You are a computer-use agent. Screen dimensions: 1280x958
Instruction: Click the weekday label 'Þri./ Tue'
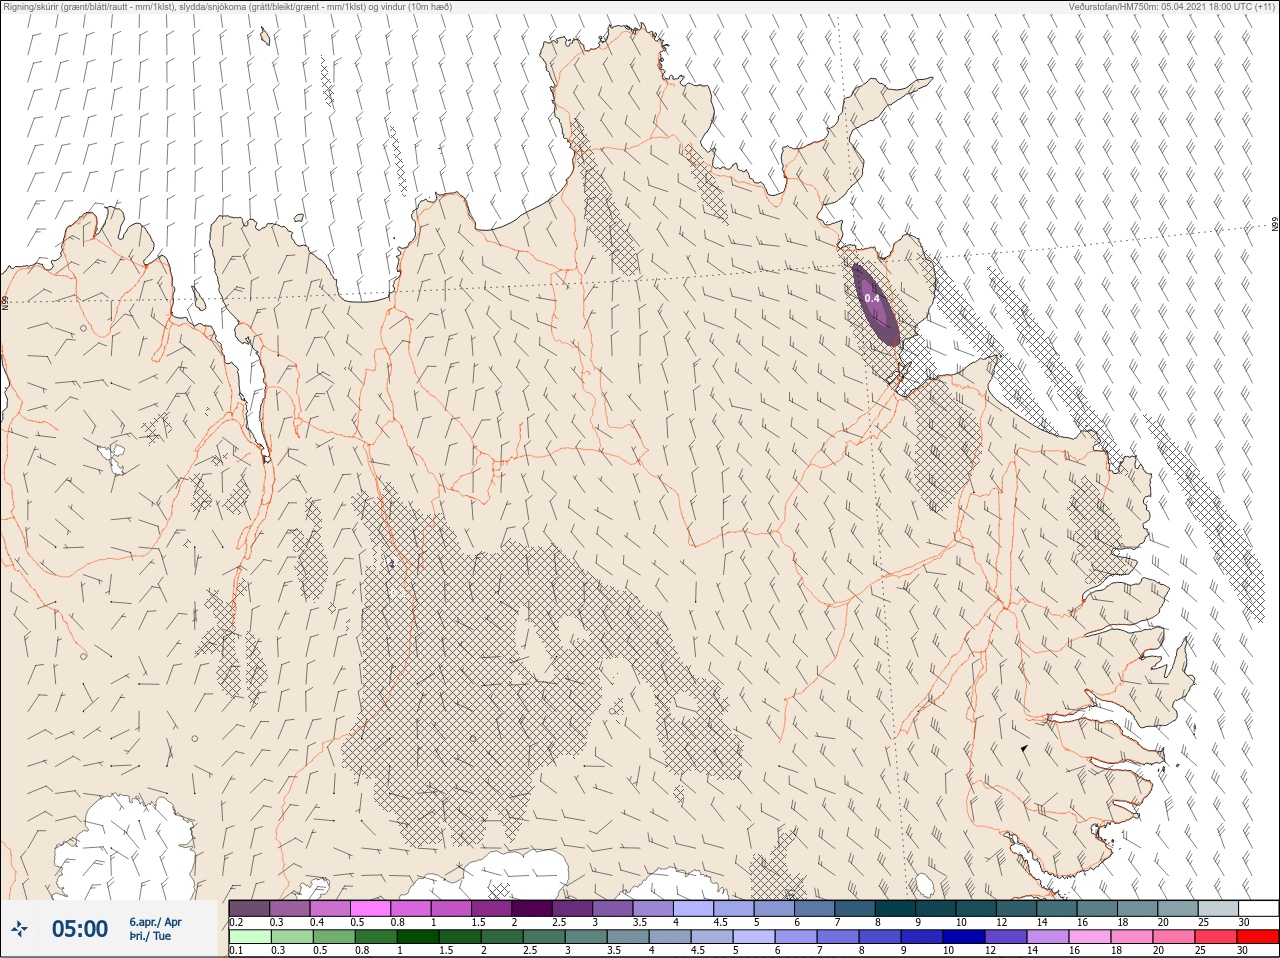point(148,936)
